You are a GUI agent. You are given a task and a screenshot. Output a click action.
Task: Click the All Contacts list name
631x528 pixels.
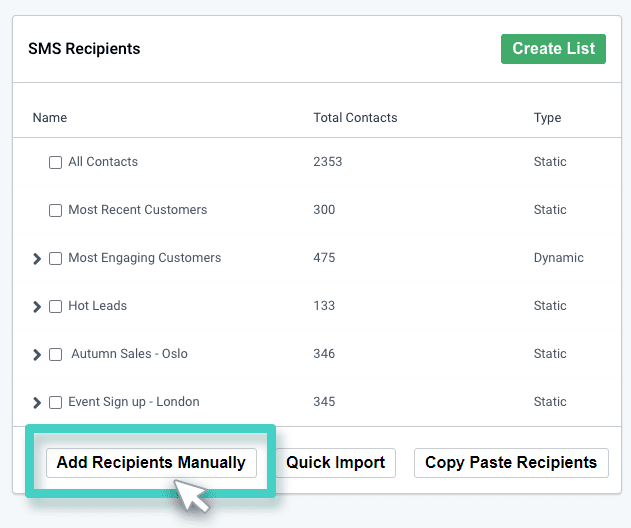pyautogui.click(x=103, y=162)
